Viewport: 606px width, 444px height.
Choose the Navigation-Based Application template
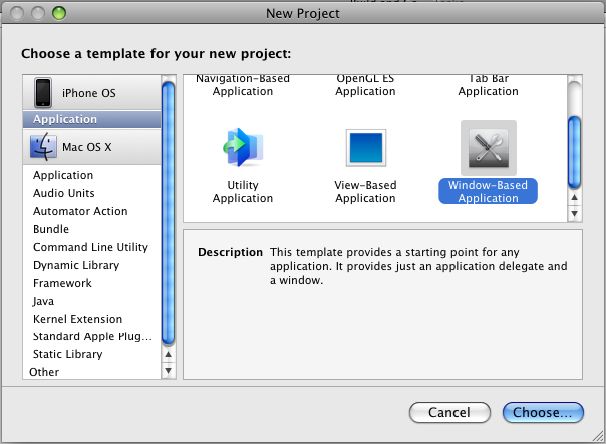pyautogui.click(x=243, y=85)
